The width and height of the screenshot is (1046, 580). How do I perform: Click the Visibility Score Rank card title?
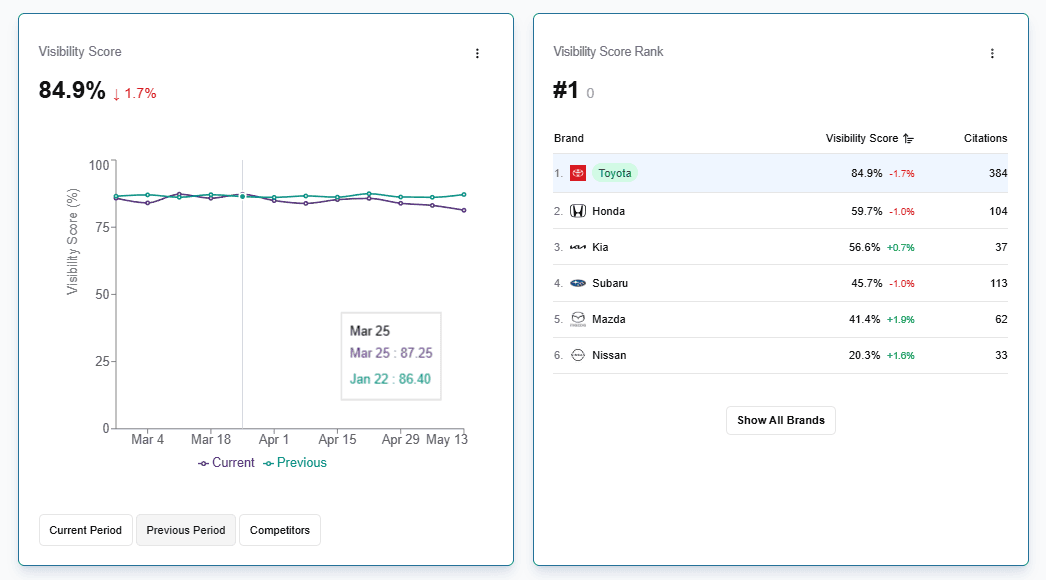[x=608, y=51]
